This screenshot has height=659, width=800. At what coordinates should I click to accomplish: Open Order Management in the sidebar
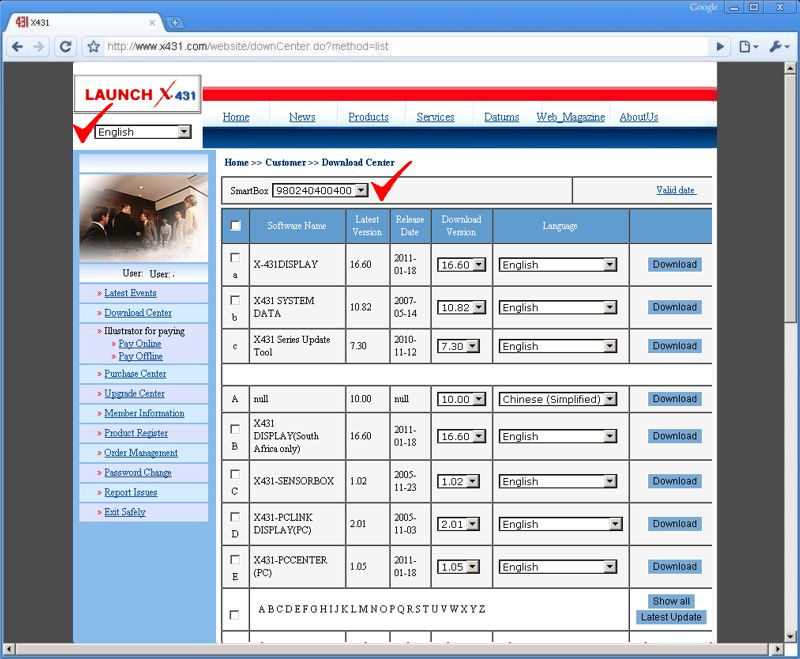pos(141,453)
